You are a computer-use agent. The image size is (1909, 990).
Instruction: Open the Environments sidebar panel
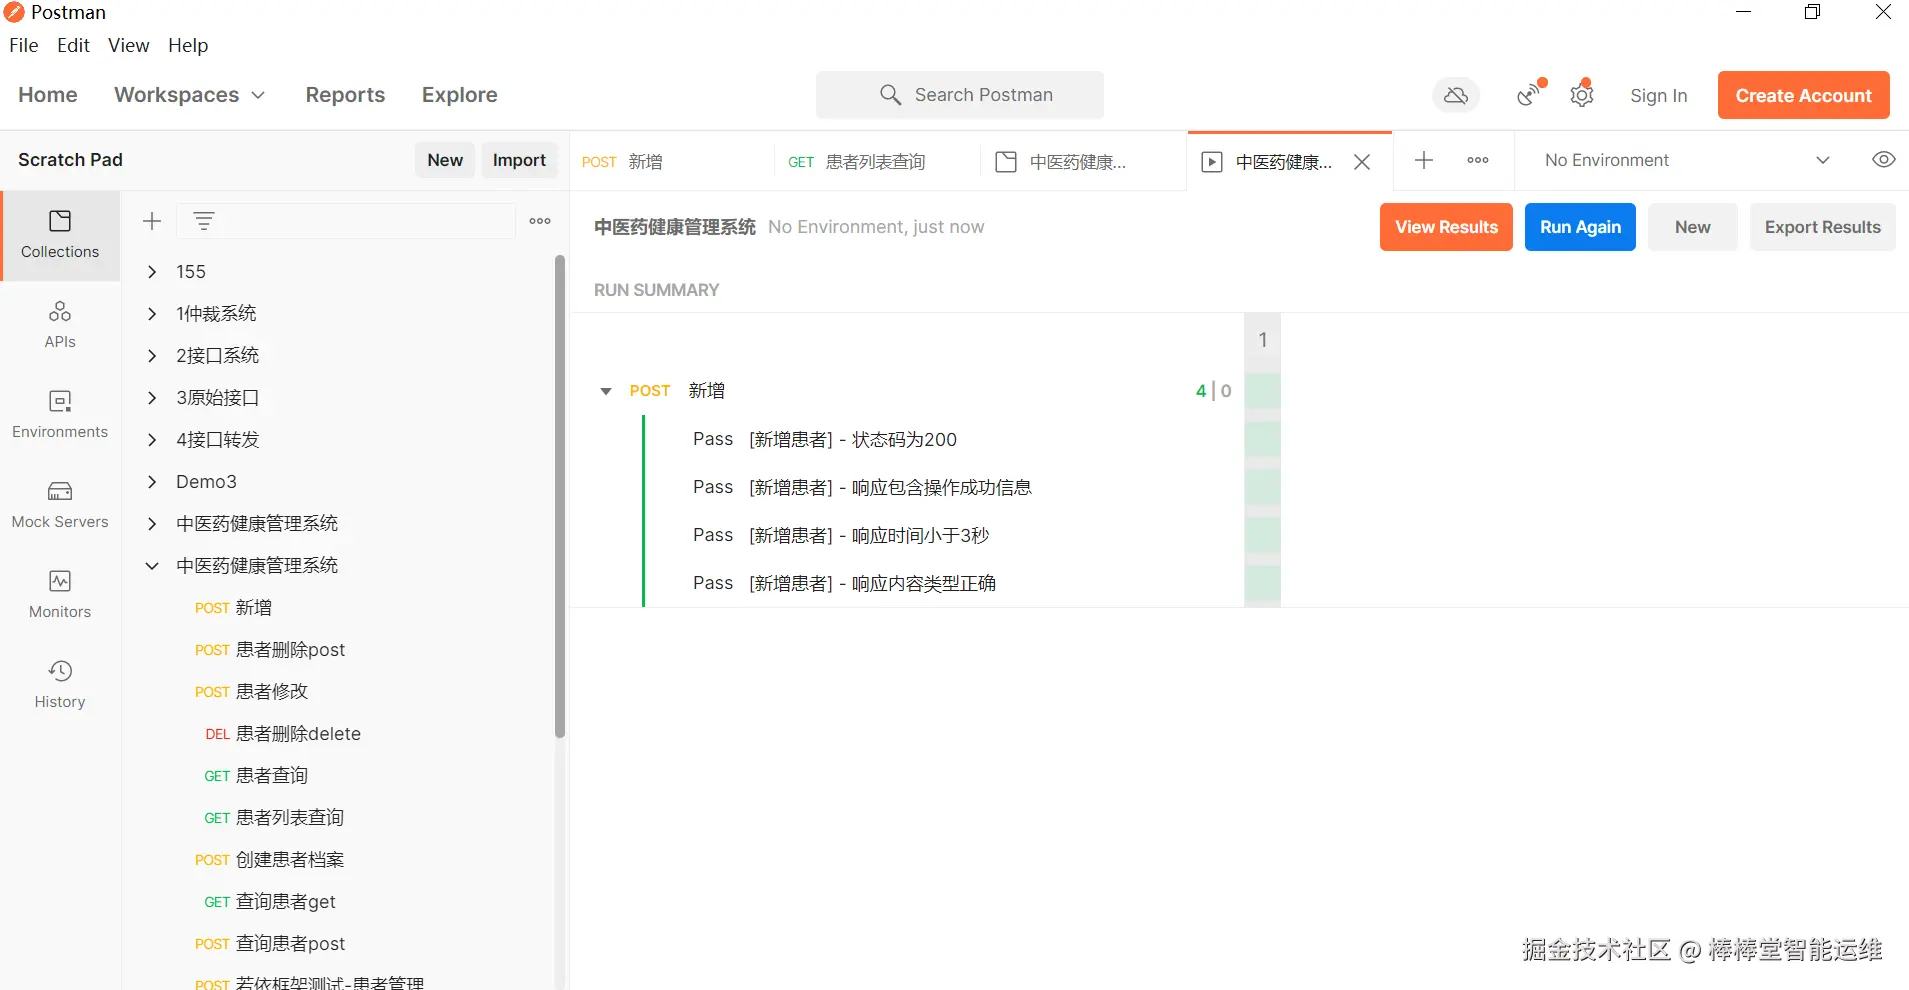pos(60,415)
